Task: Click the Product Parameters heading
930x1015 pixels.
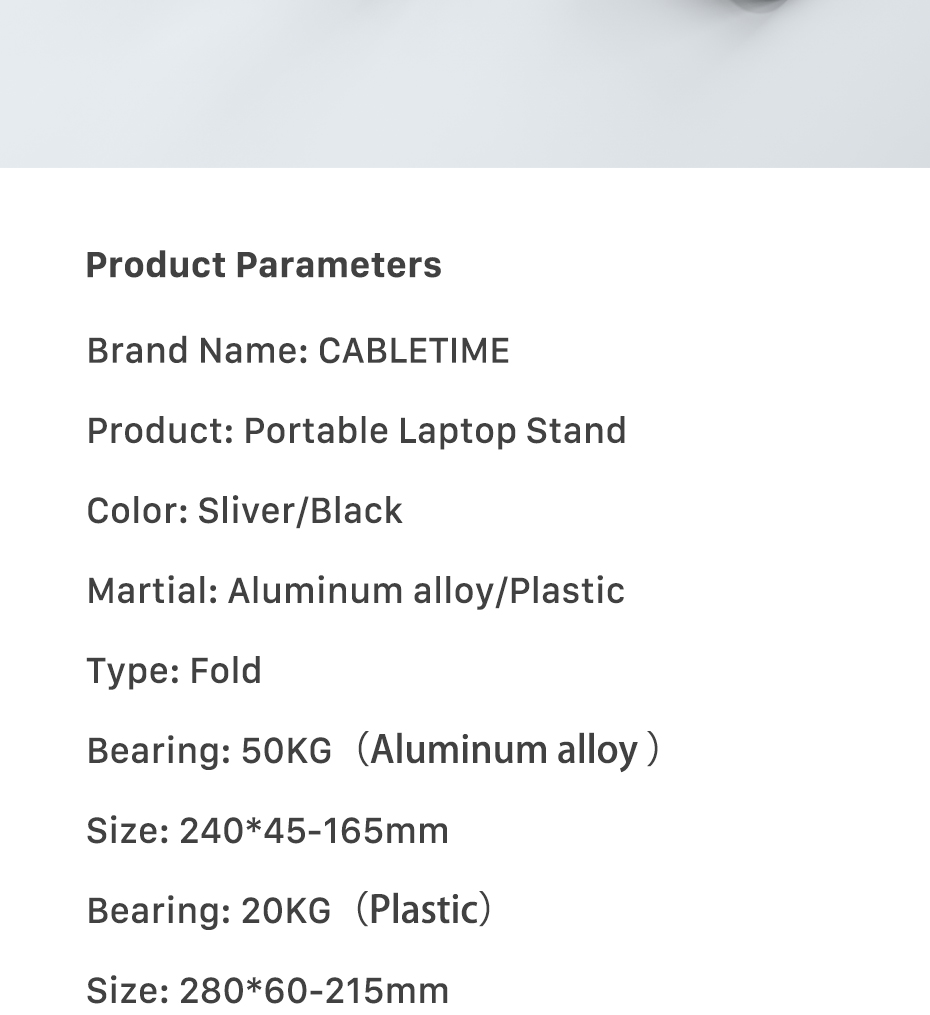Action: [263, 265]
